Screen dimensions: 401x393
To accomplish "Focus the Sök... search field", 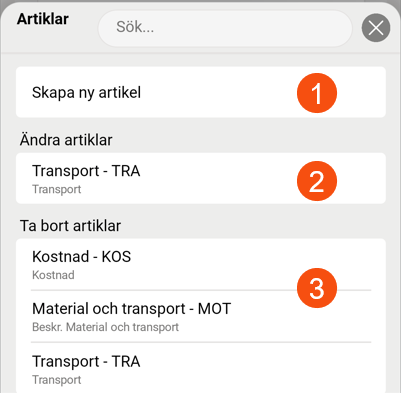I will pyautogui.click(x=225, y=28).
